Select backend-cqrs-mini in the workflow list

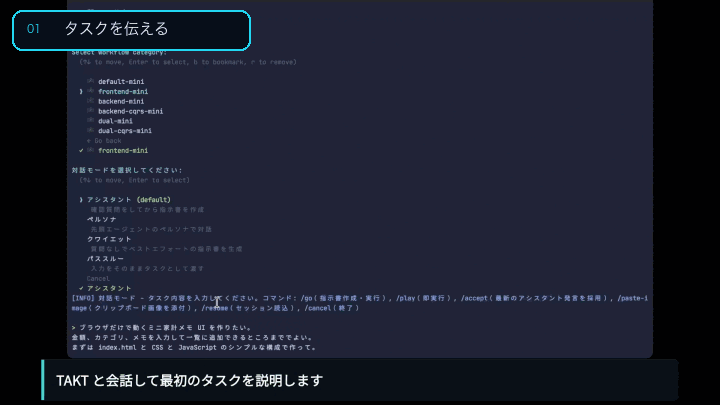(x=130, y=111)
